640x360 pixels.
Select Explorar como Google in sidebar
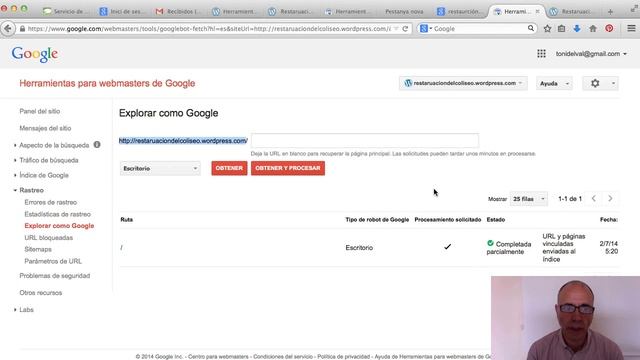[59, 226]
